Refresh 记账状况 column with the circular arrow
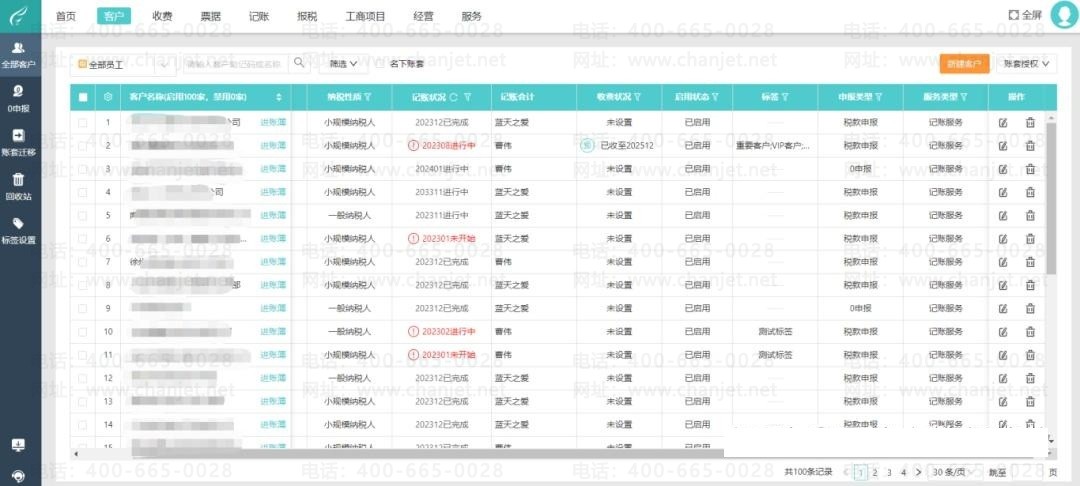This screenshot has height=486, width=1080. pyautogui.click(x=453, y=97)
